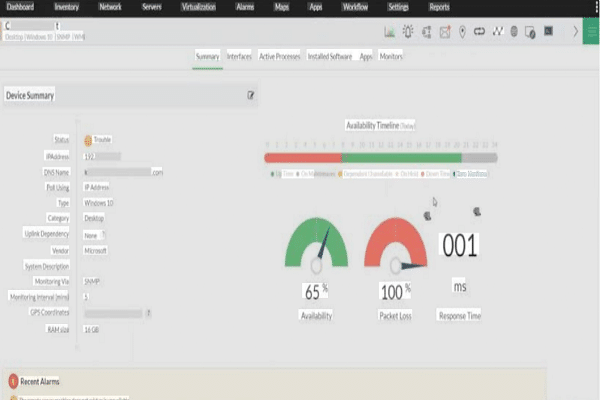
Task: Open the Reports menu
Action: click(x=439, y=7)
